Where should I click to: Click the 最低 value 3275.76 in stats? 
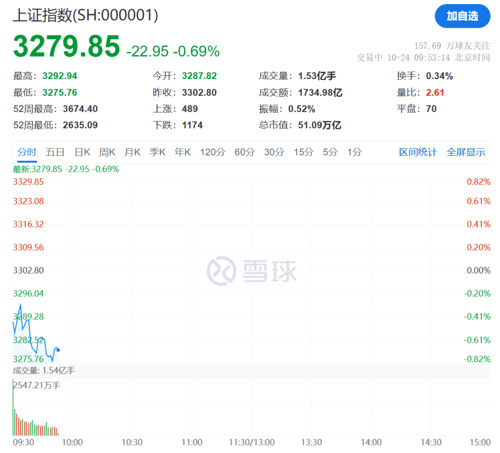[60, 93]
